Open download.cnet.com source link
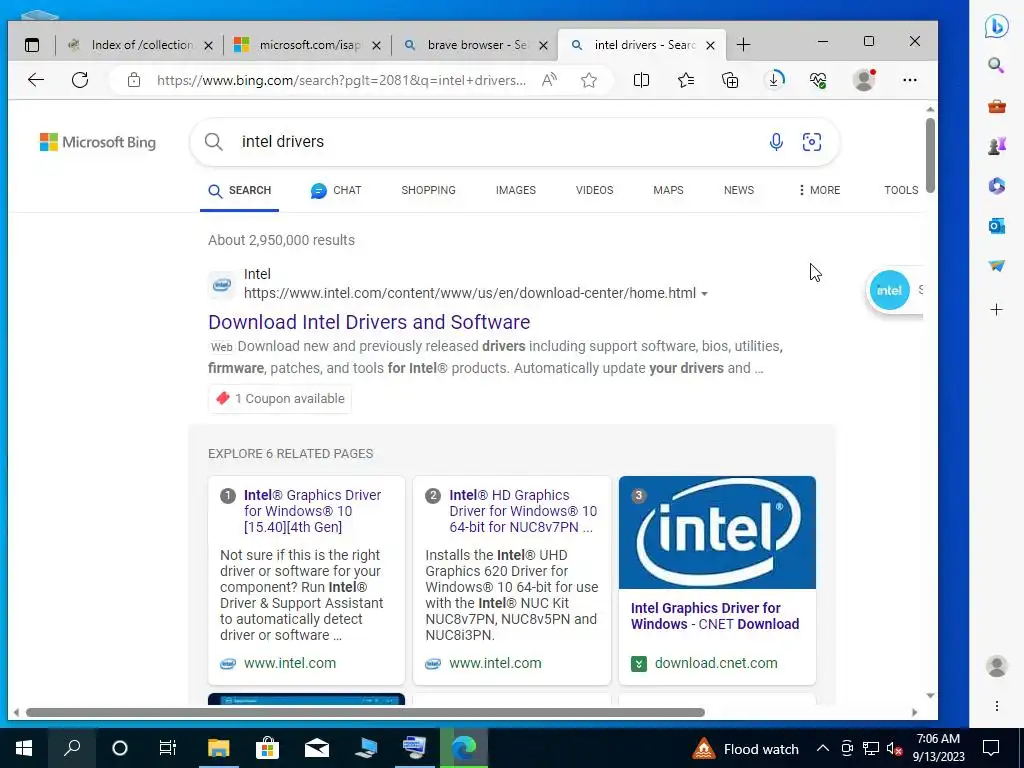 (x=716, y=663)
